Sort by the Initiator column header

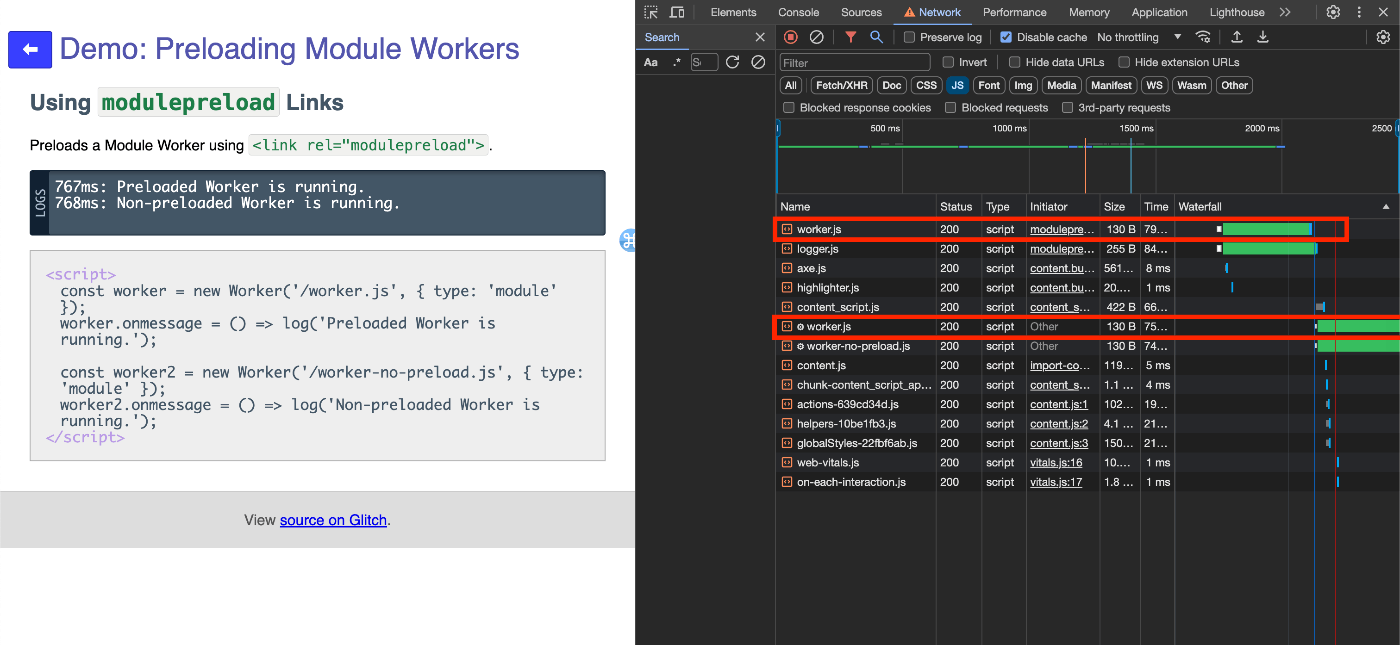[1063, 207]
